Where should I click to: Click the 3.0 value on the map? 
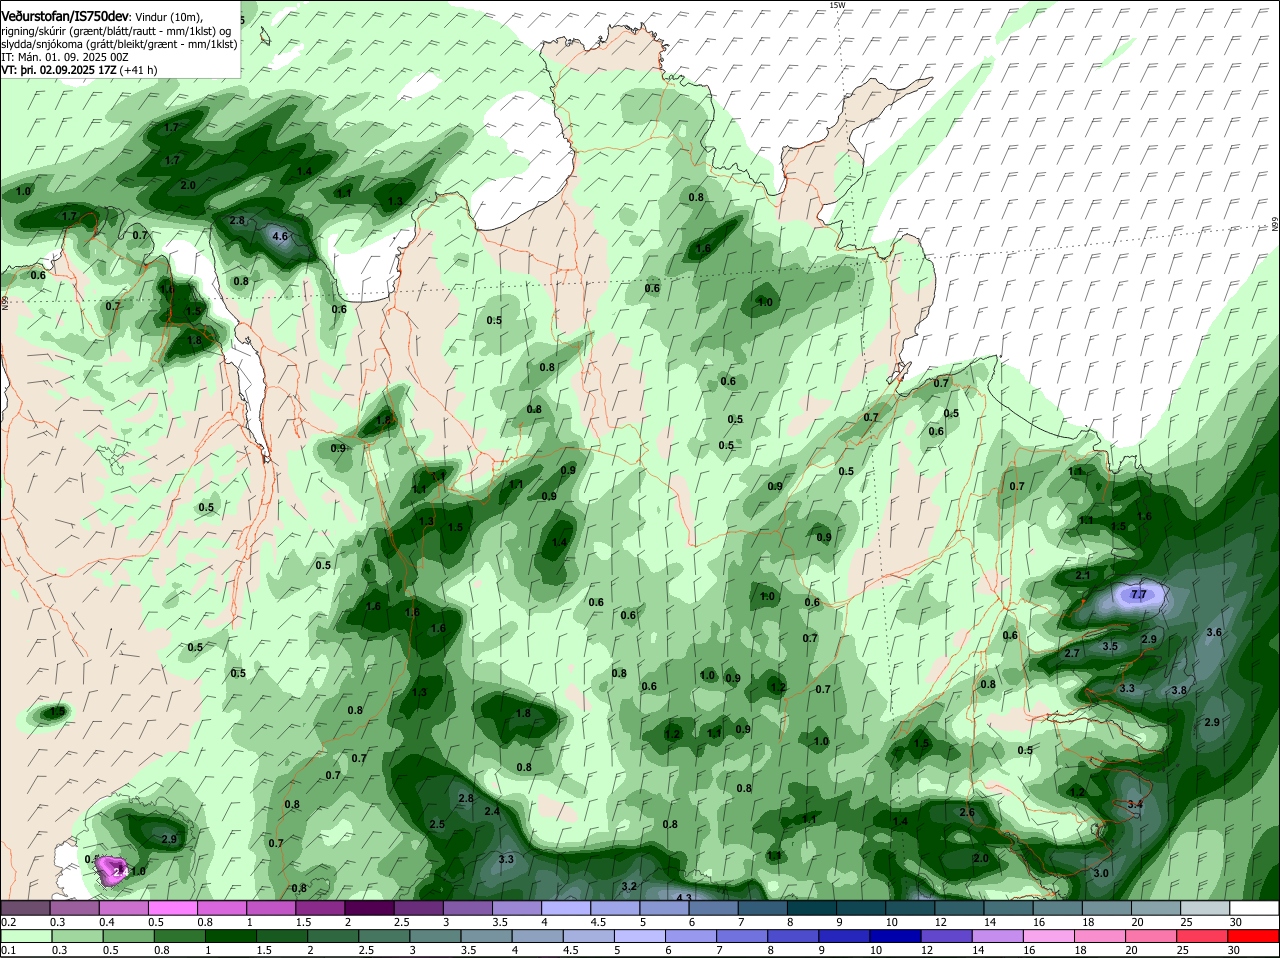[x=1101, y=874]
